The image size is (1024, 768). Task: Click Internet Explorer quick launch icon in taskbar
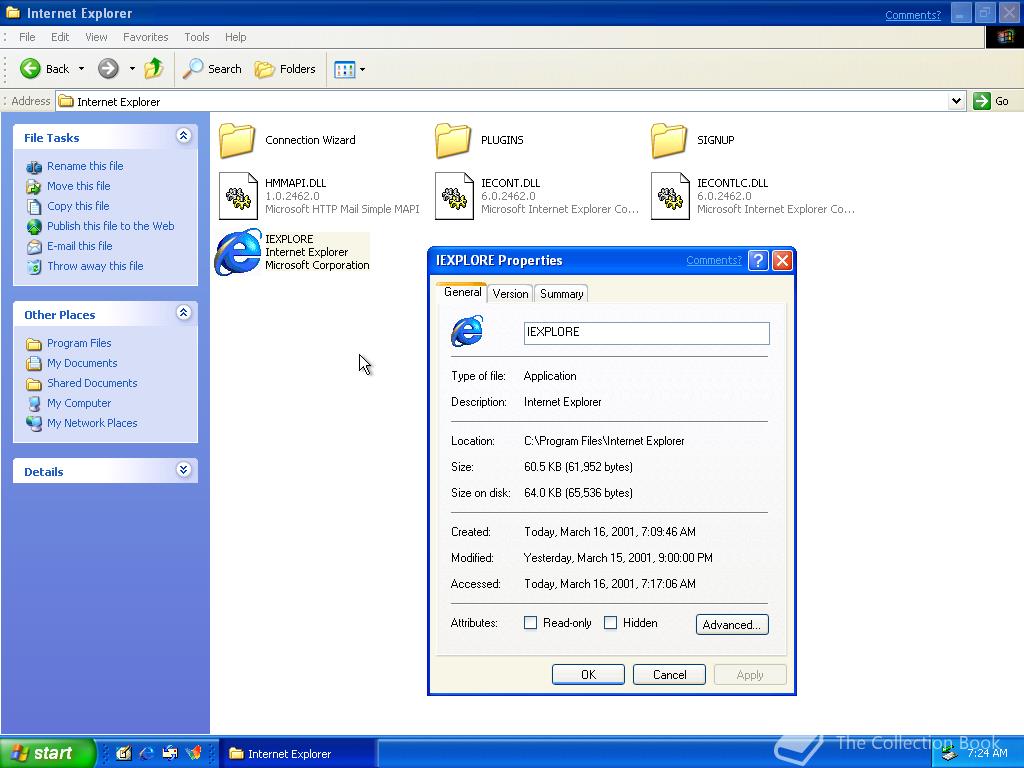pyautogui.click(x=147, y=753)
